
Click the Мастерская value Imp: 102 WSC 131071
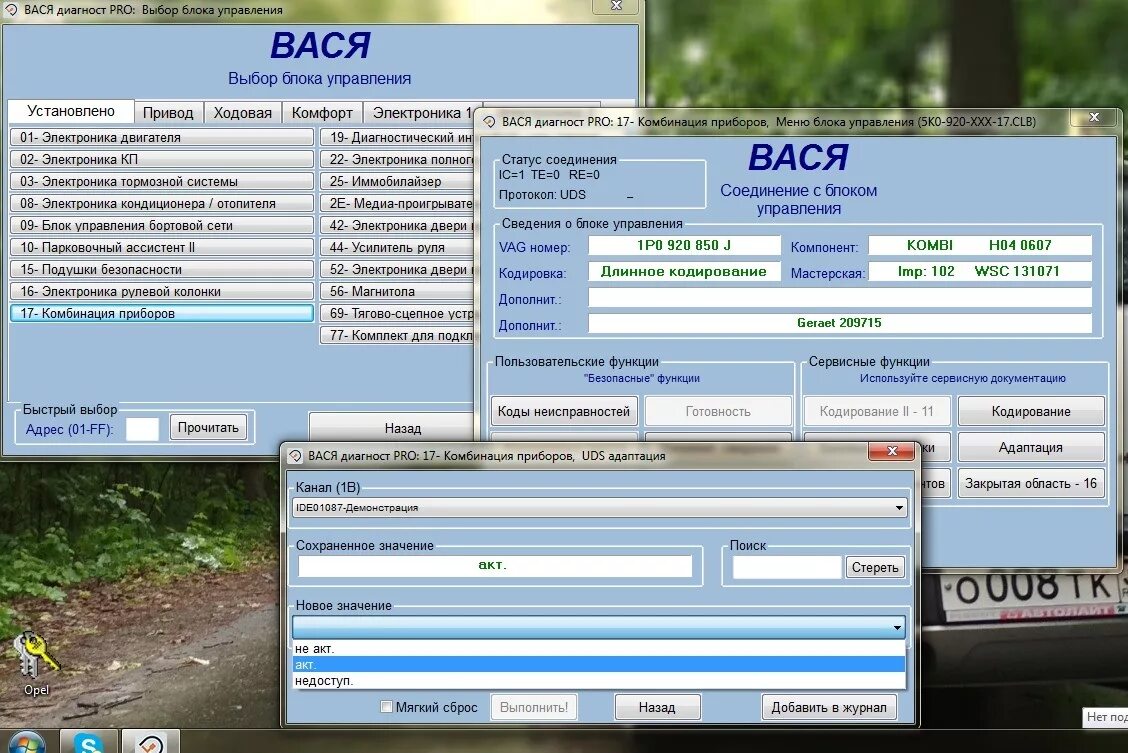980,271
